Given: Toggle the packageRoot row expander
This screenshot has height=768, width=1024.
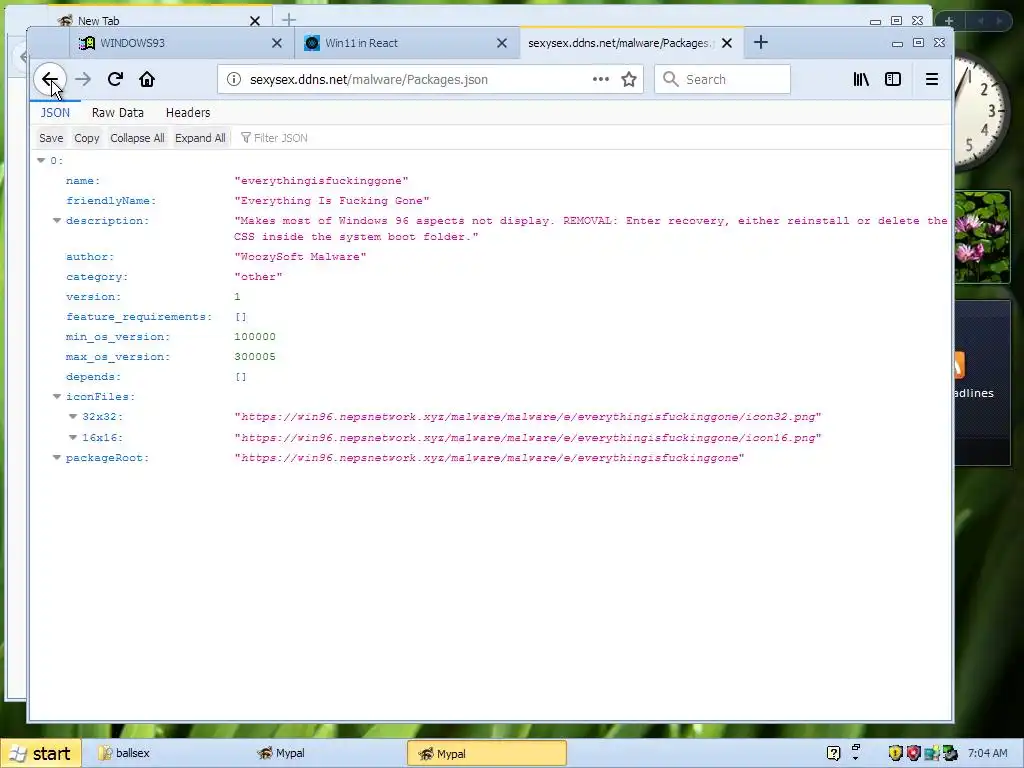Looking at the screenshot, I should point(57,458).
